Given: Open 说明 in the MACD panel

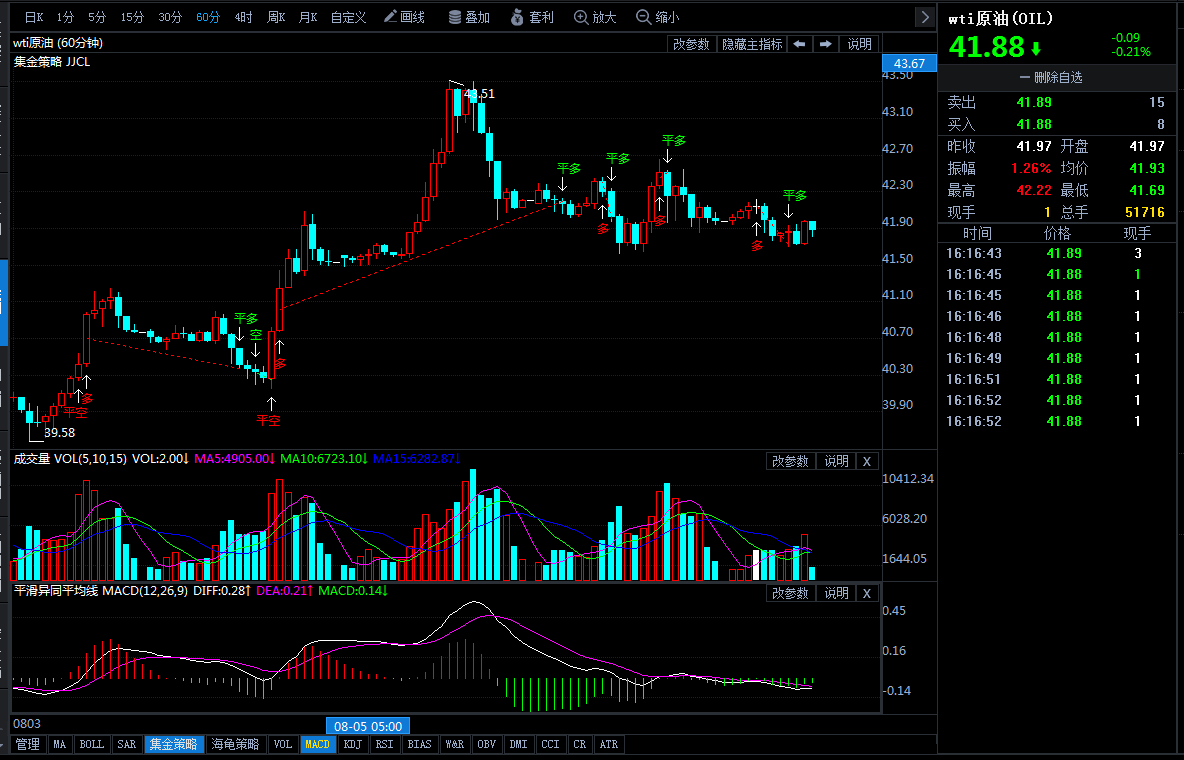Looking at the screenshot, I should coord(836,593).
